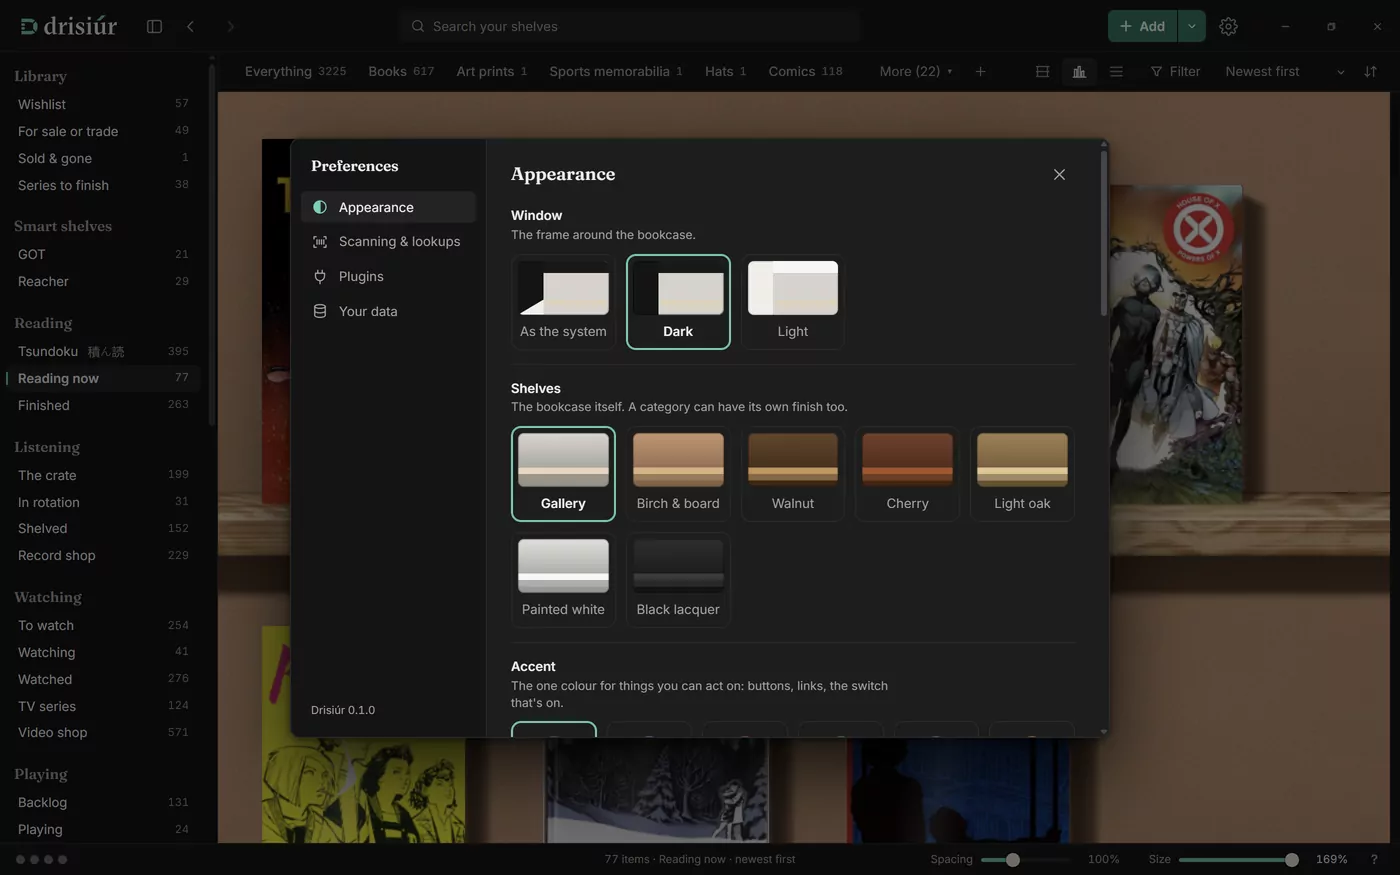The image size is (1400, 875).
Task: Open Wishlist in the sidebar
Action: tap(103, 104)
